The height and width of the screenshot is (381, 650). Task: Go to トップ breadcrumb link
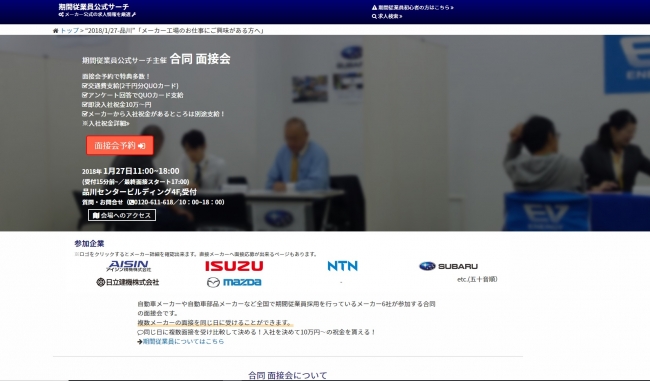(69, 31)
